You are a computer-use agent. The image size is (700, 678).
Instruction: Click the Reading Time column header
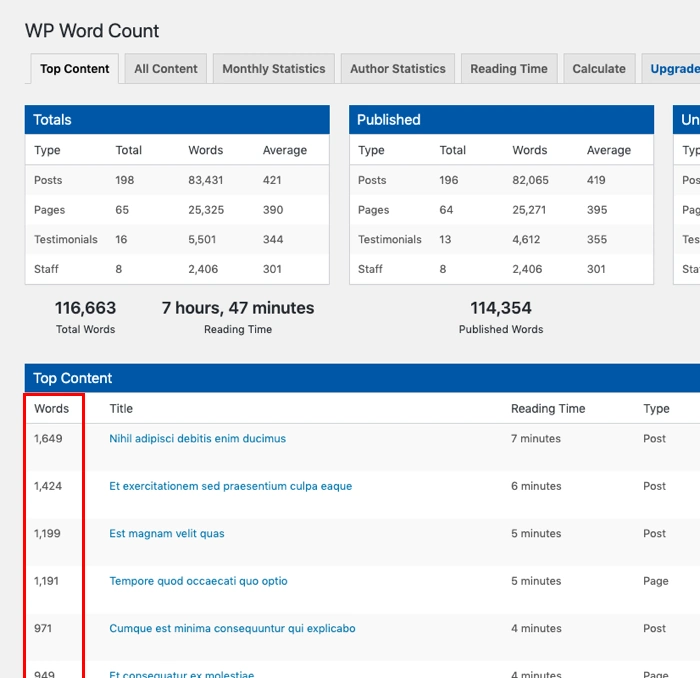(x=548, y=408)
